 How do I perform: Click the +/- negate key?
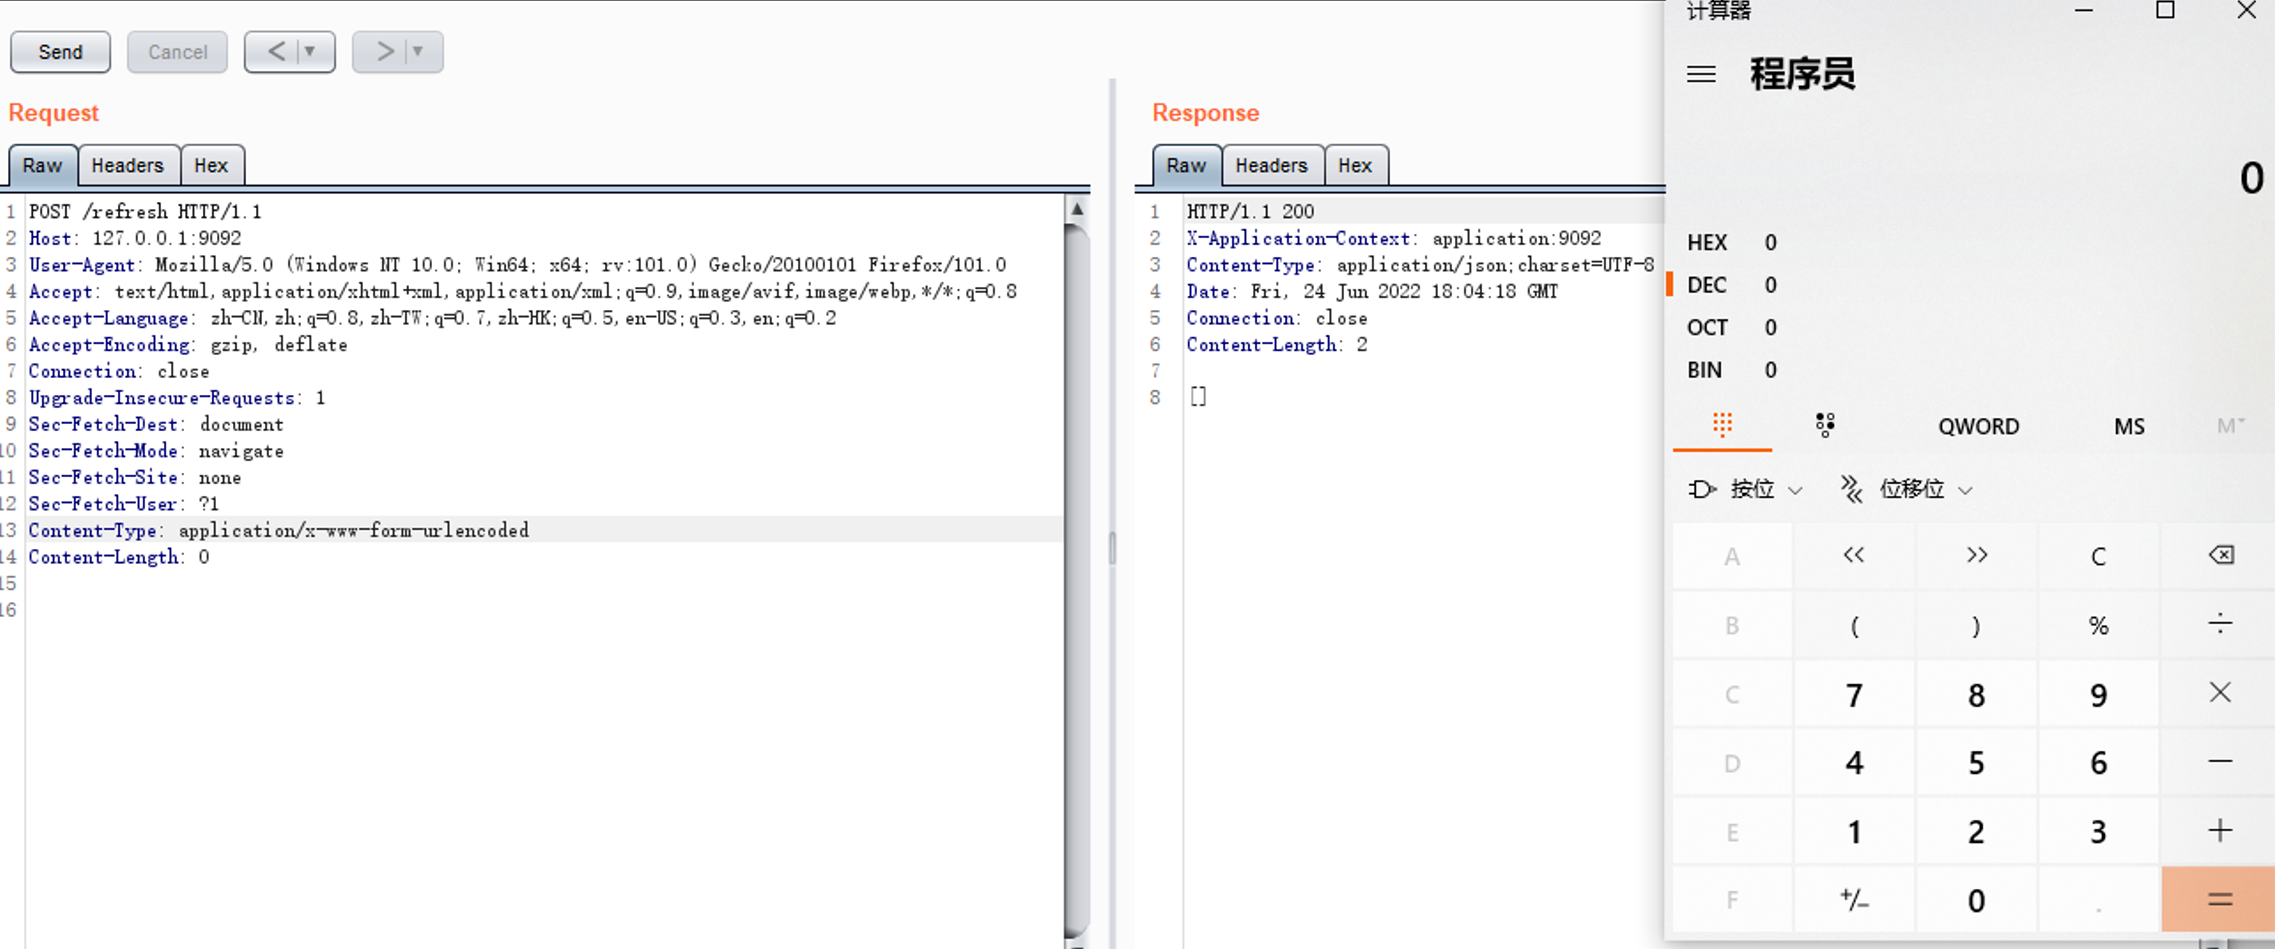point(1854,900)
